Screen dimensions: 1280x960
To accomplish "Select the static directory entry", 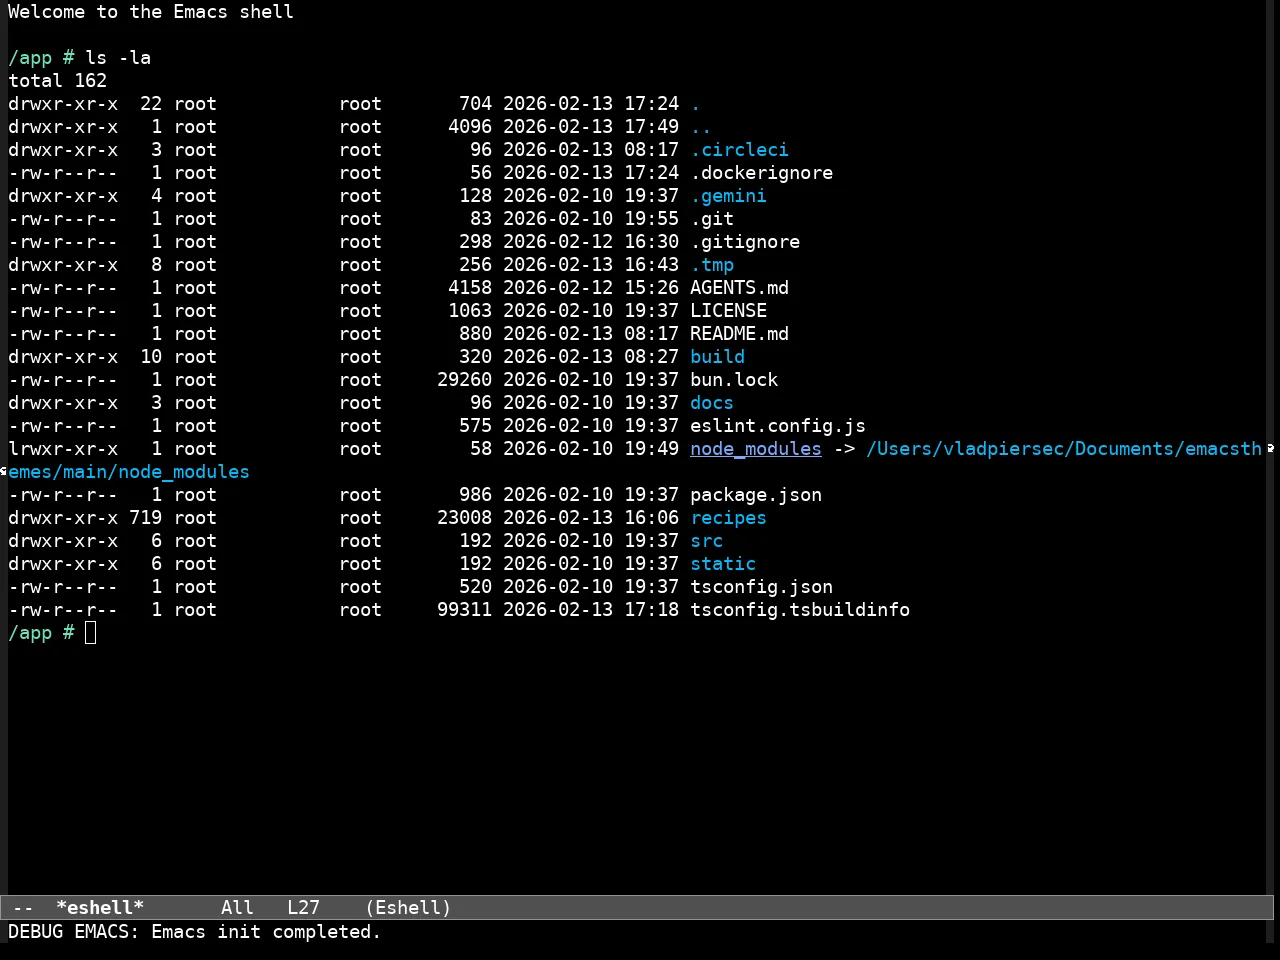I will point(723,564).
